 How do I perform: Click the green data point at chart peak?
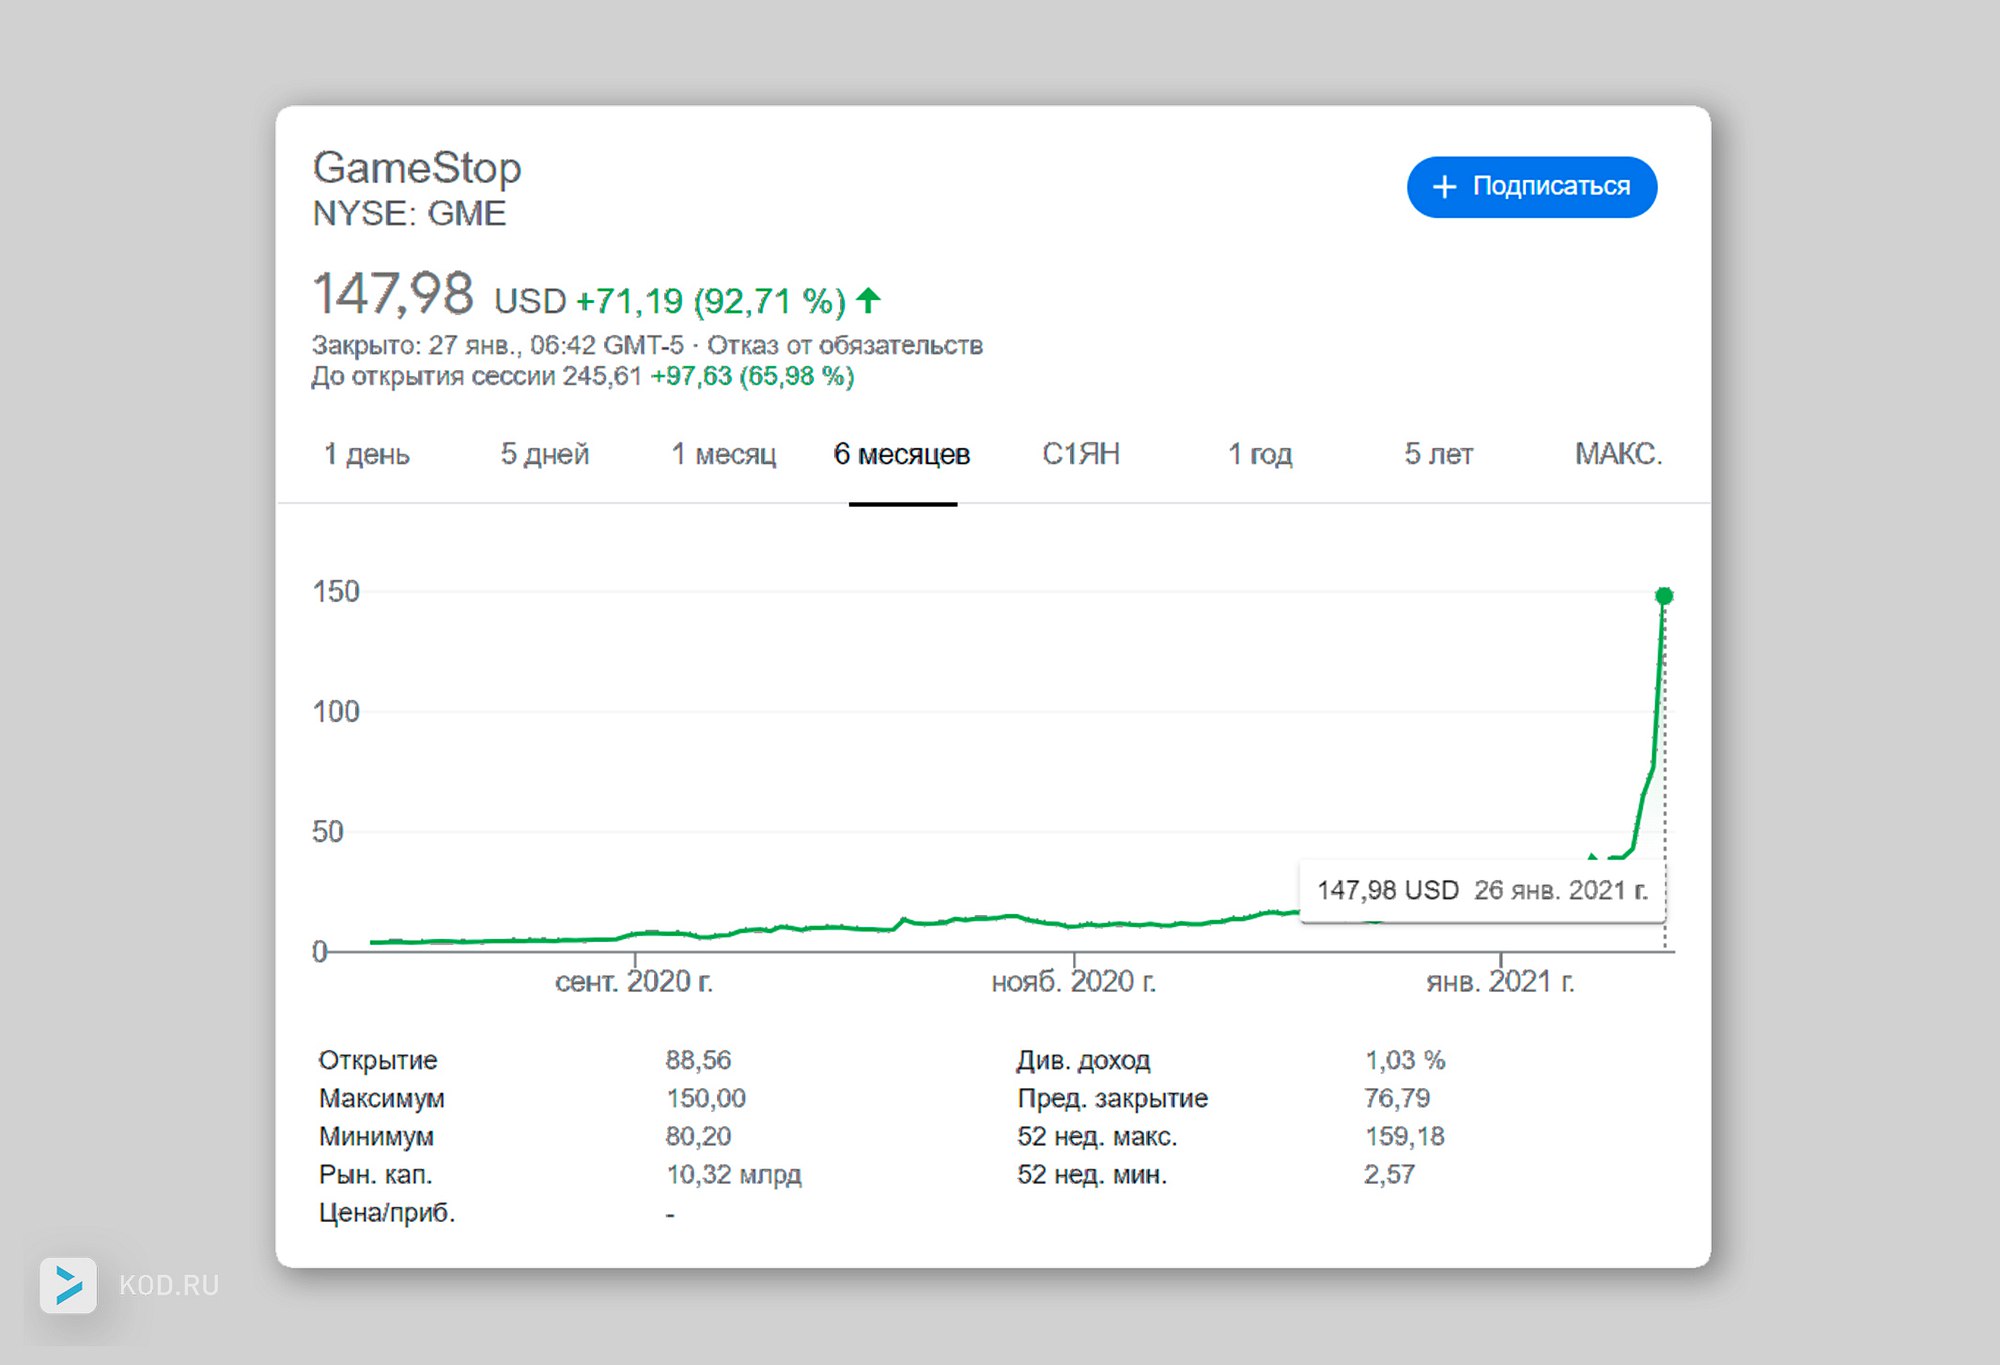tap(1664, 596)
